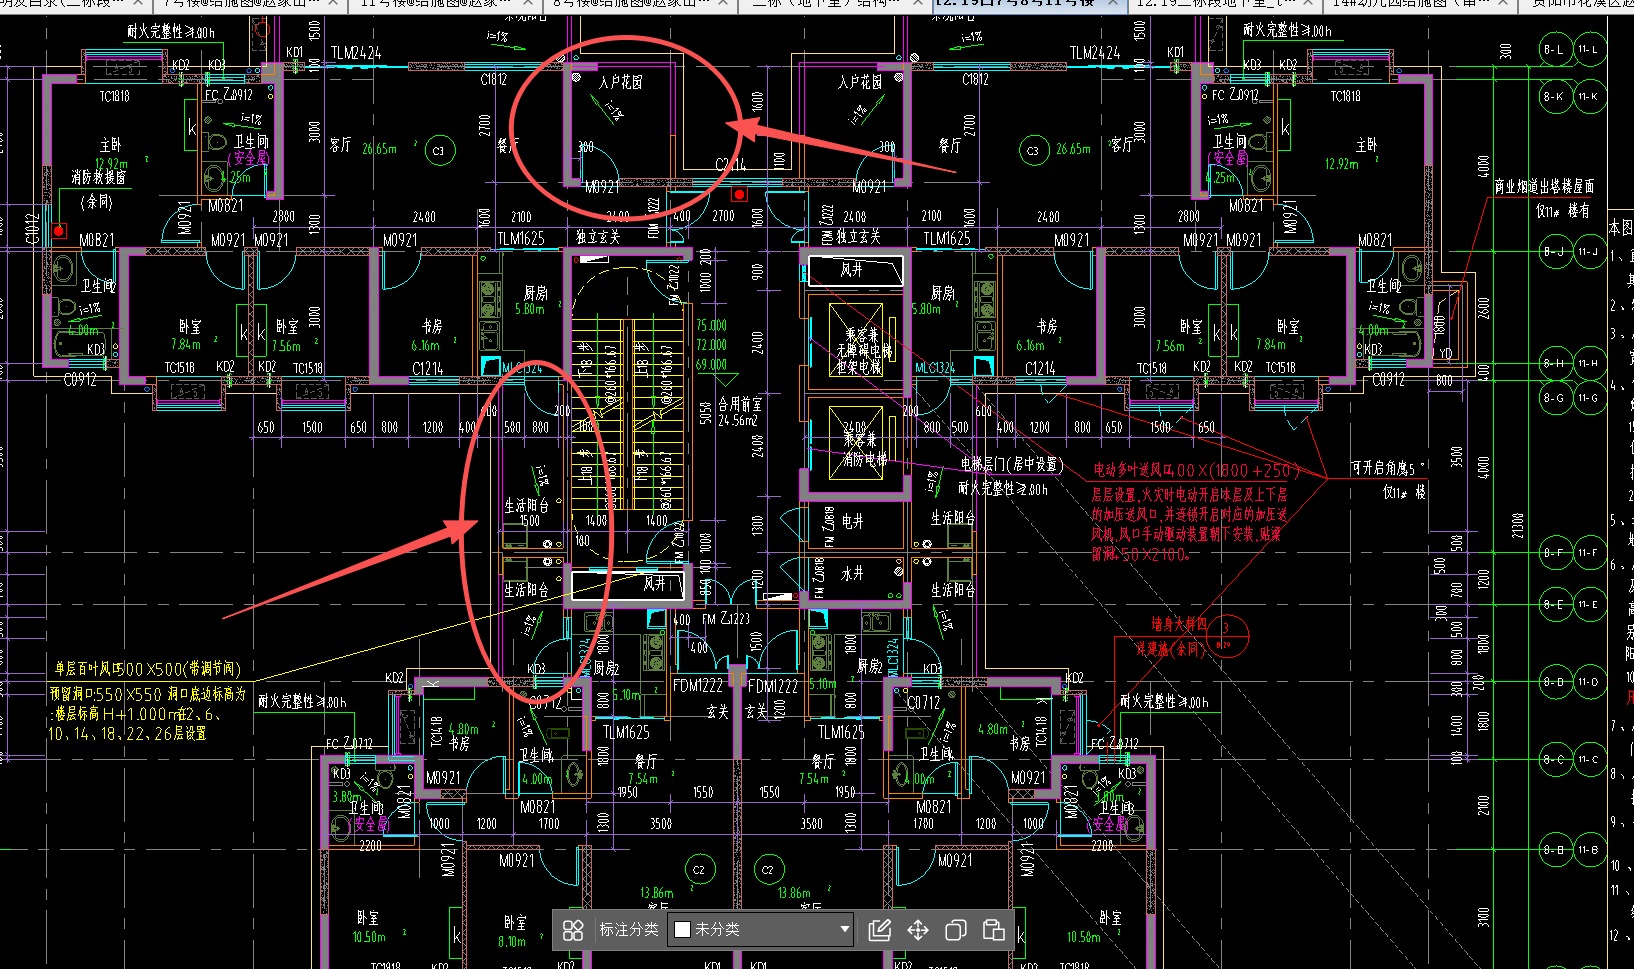The height and width of the screenshot is (969, 1634).
Task: Click the 11-L grid axis bubble
Action: click(x=1588, y=49)
